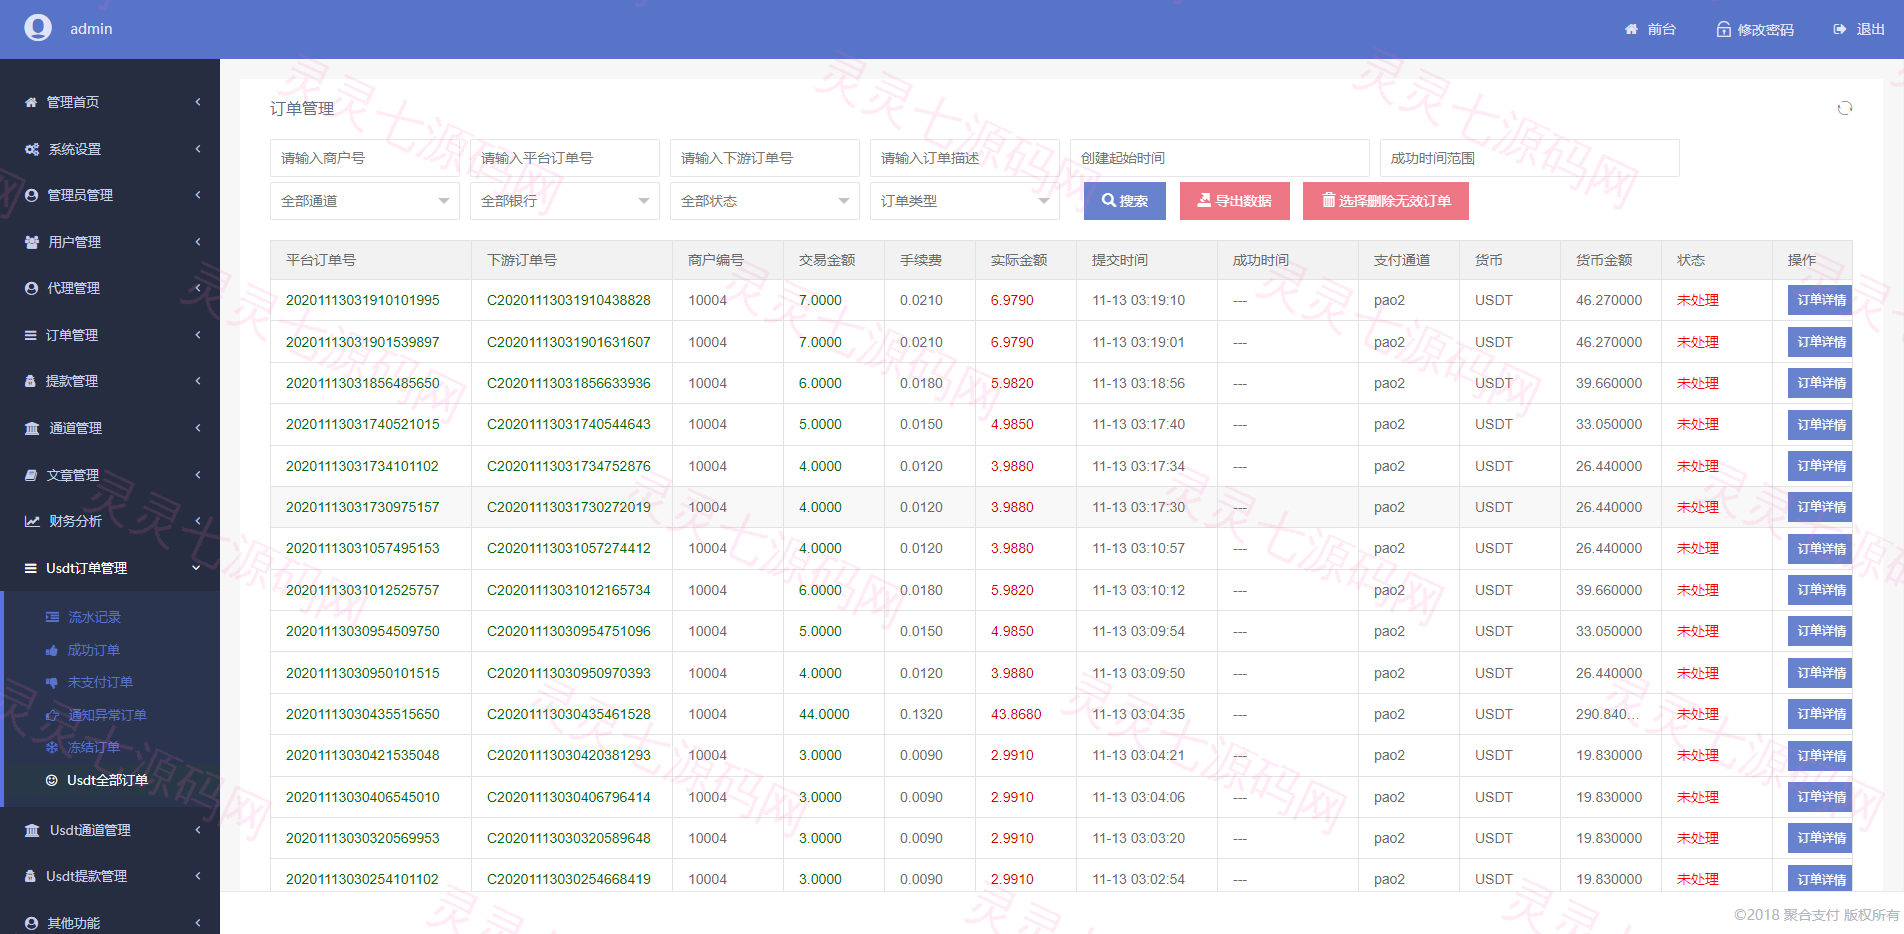
Task: Click 选择删除无效订单 button
Action: 1386,201
